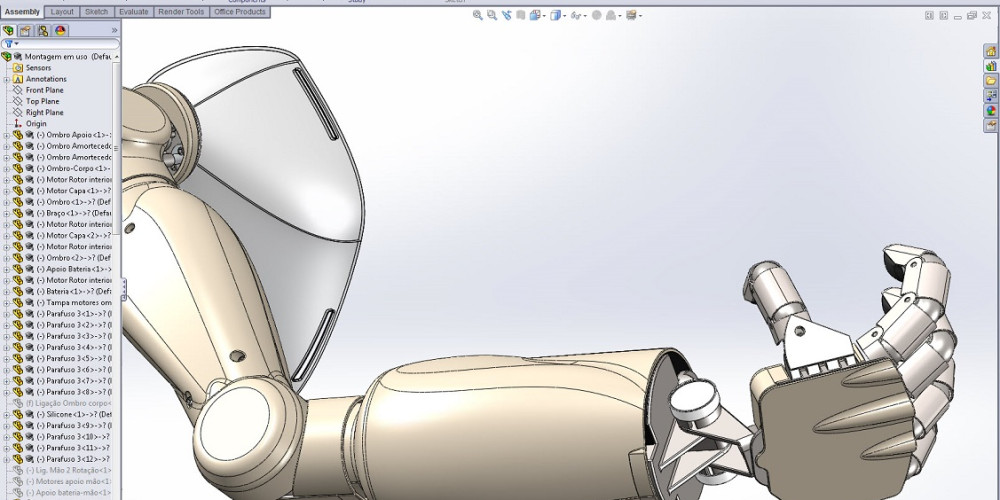Screen dimensions: 1000x500
Task: Click the View Settings monitor icon
Action: coord(631,15)
